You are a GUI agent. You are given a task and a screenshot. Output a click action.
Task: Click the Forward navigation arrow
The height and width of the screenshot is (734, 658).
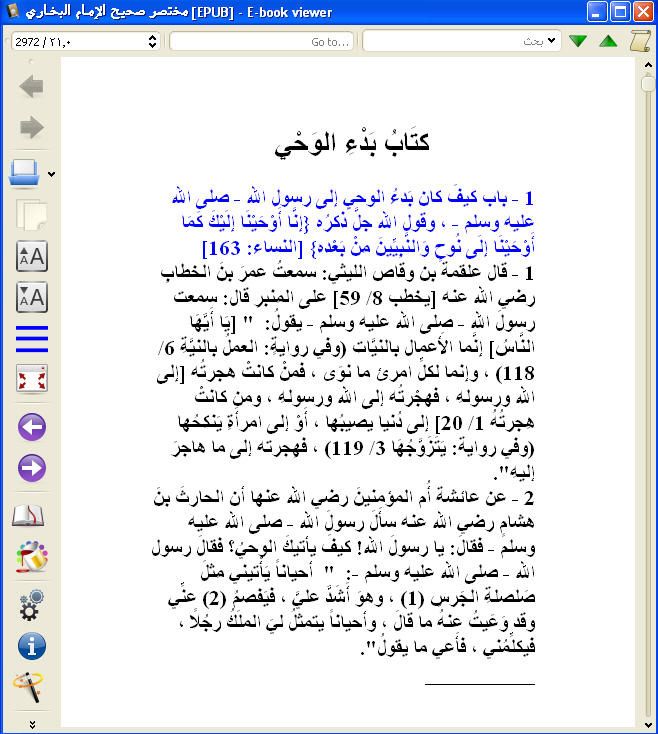coord(31,128)
